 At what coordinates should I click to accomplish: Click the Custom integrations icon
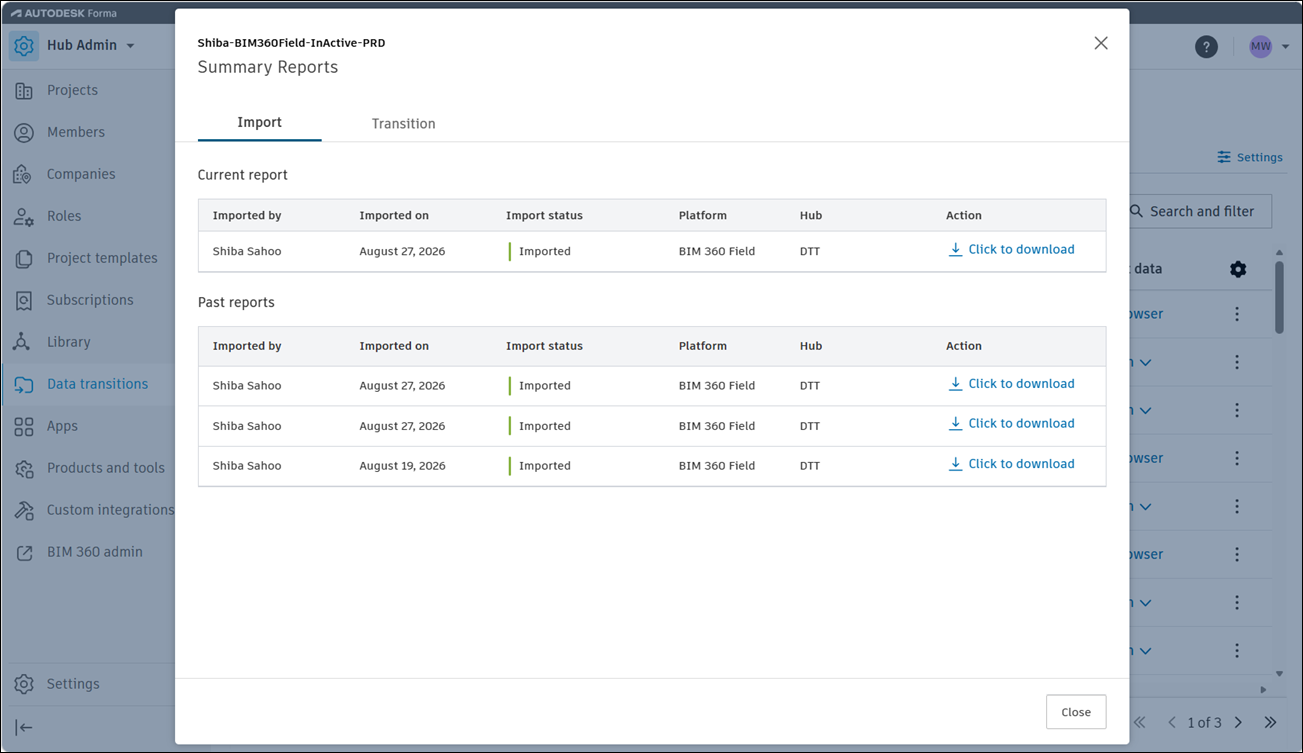pos(24,510)
